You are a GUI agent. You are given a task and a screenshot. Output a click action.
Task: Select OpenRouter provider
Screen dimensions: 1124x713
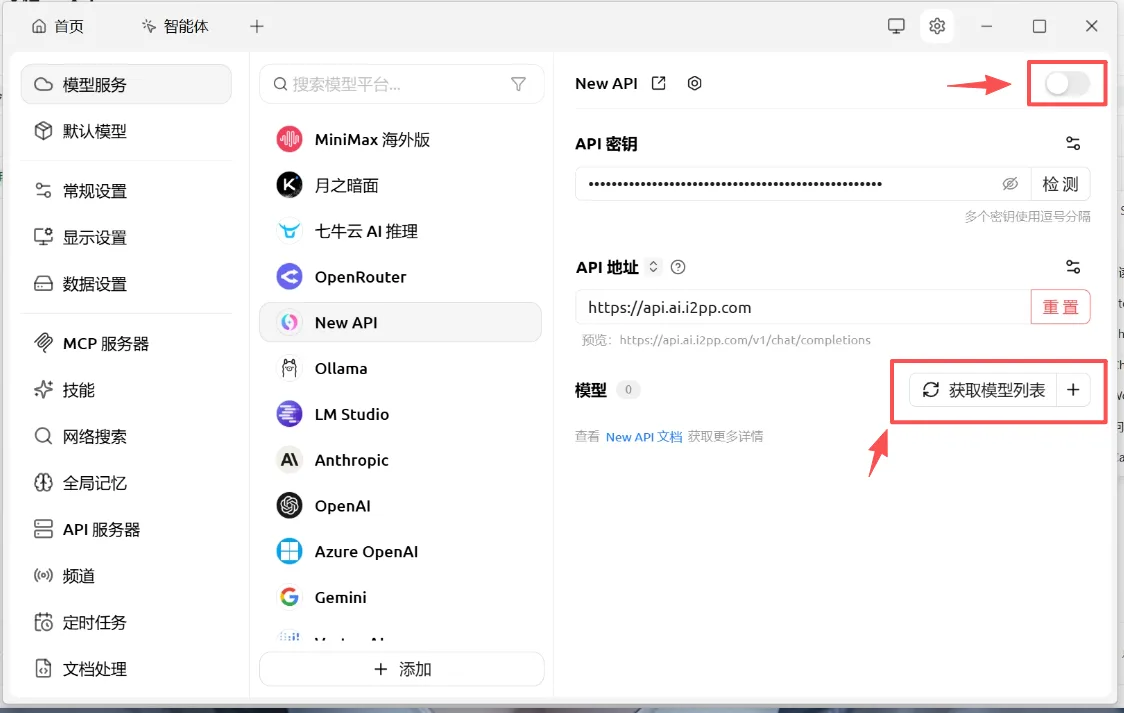400,277
